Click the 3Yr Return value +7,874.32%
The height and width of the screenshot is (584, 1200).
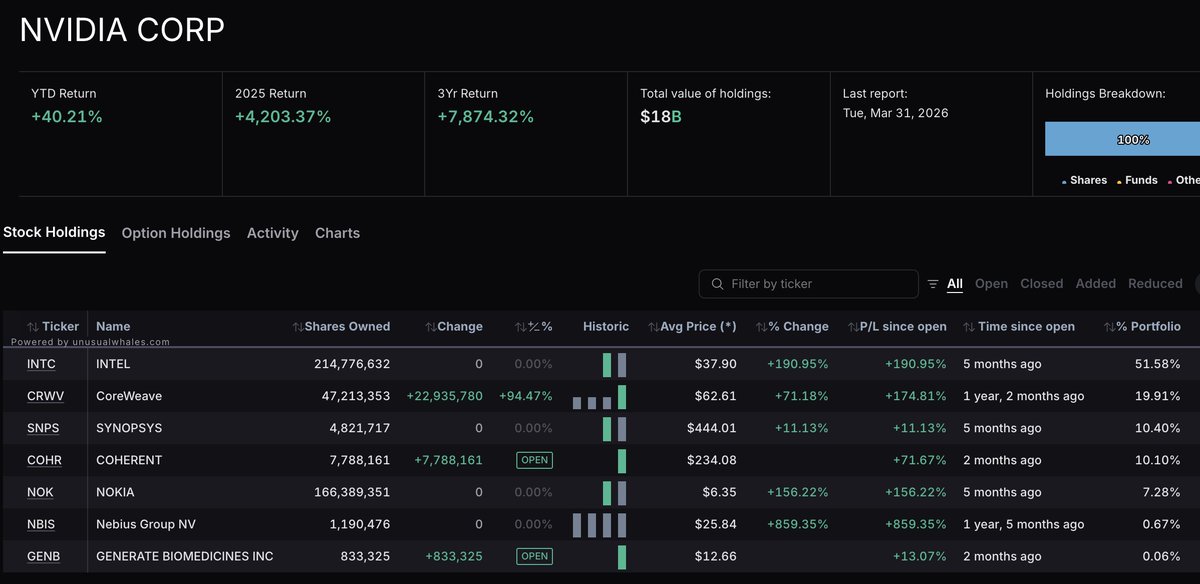[x=486, y=117]
